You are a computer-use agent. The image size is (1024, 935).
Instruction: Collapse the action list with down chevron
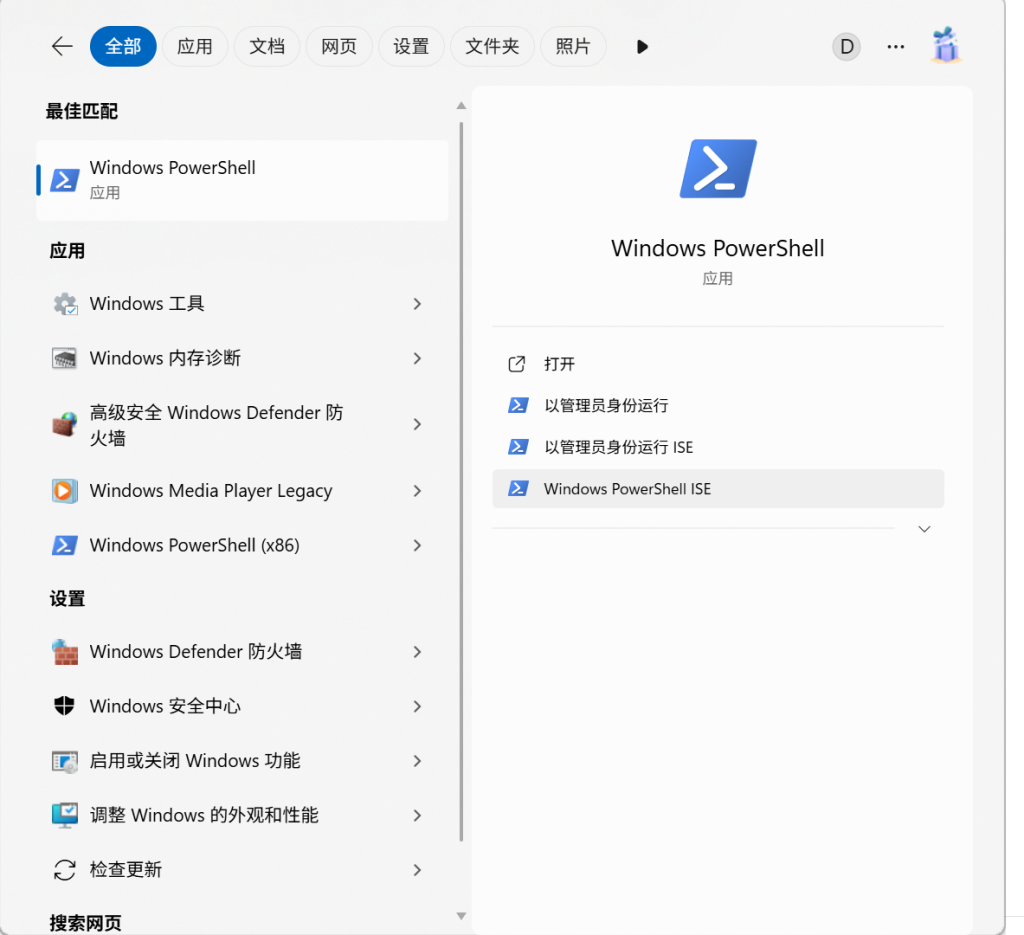(x=924, y=529)
